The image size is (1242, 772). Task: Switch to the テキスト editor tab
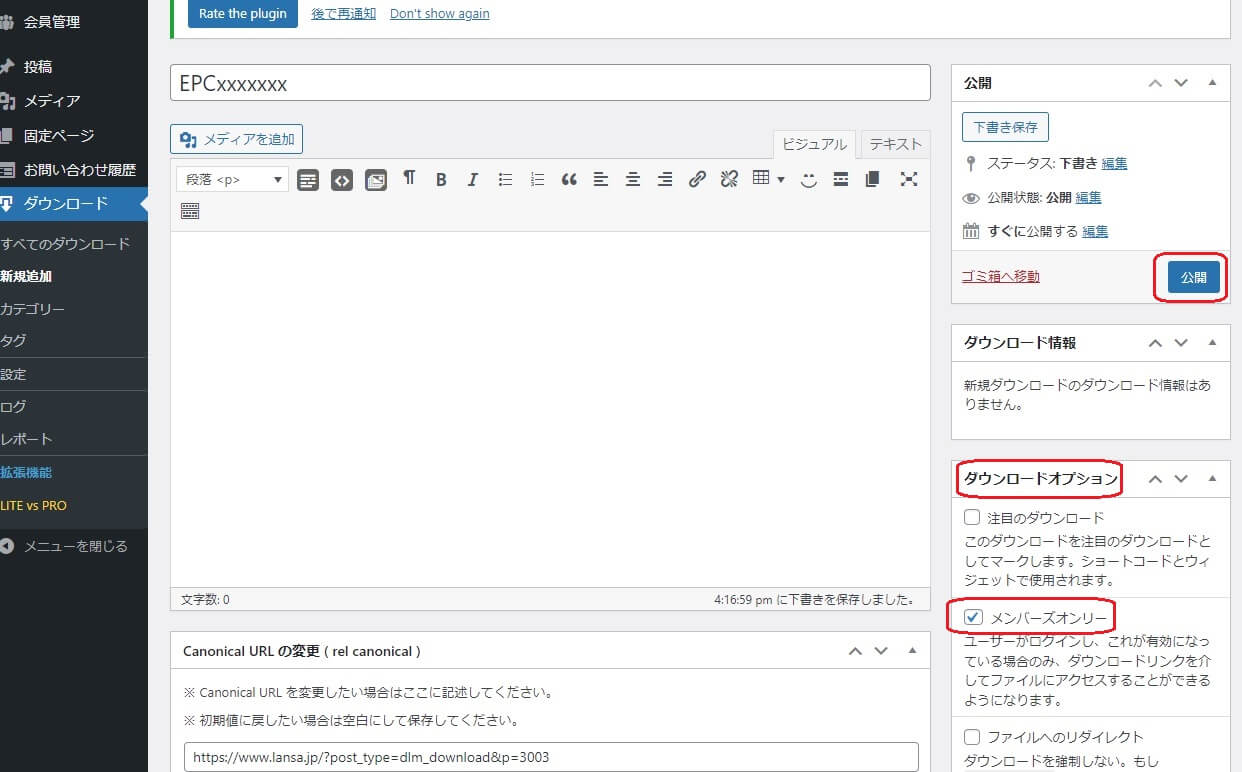[895, 144]
